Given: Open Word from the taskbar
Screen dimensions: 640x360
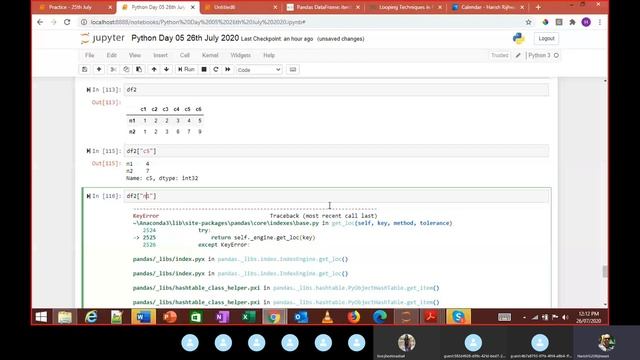Looking at the screenshot, I should coord(143,317).
